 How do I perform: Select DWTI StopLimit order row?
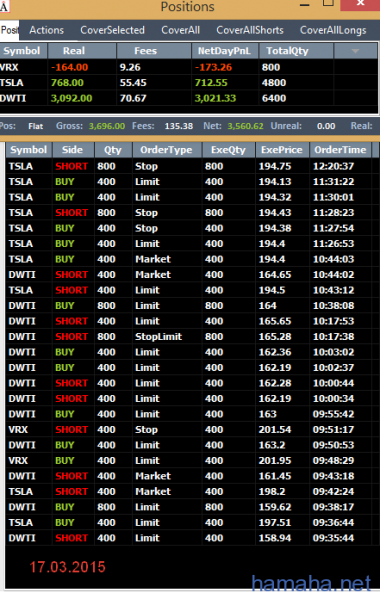(189, 337)
